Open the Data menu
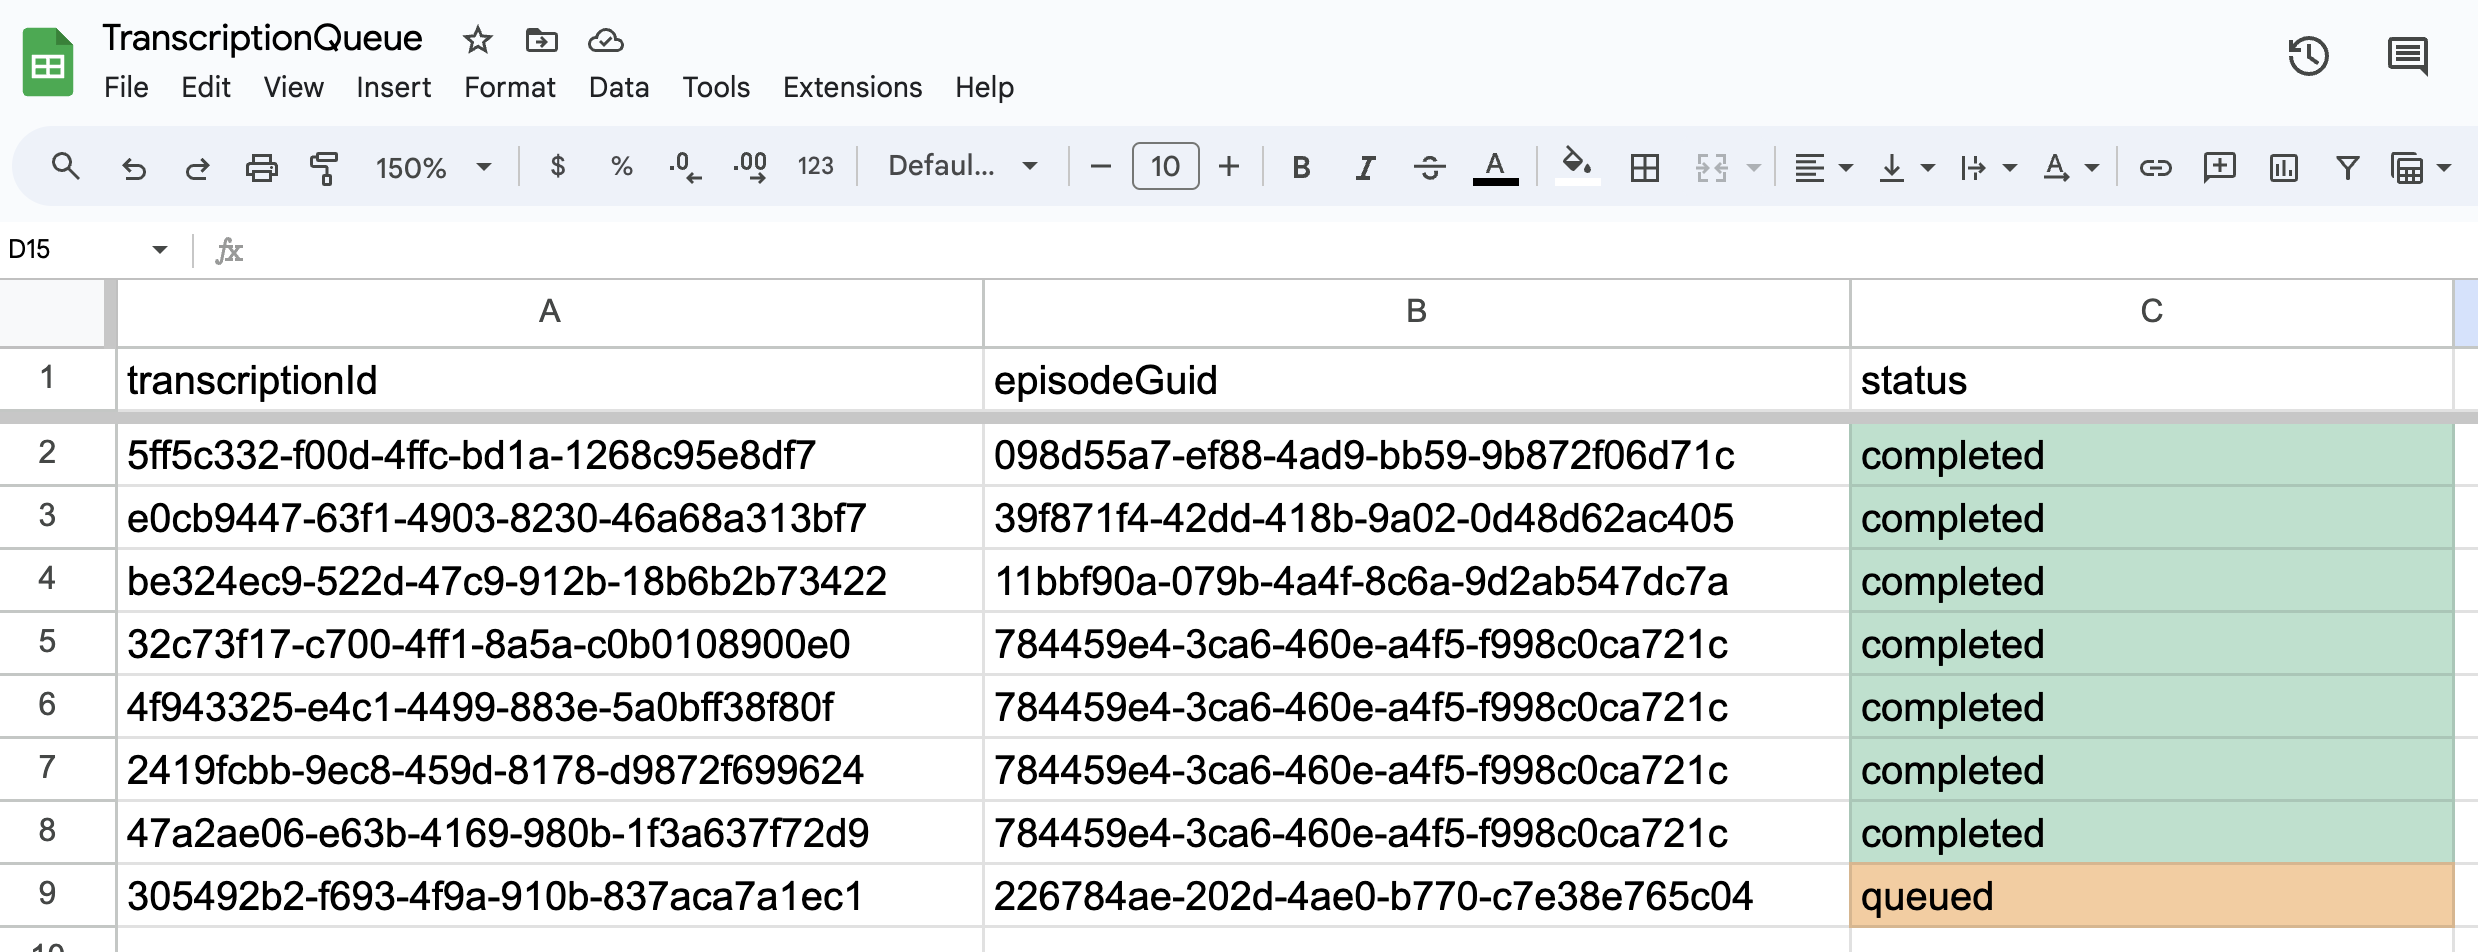Image resolution: width=2478 pixels, height=952 pixels. pos(618,88)
